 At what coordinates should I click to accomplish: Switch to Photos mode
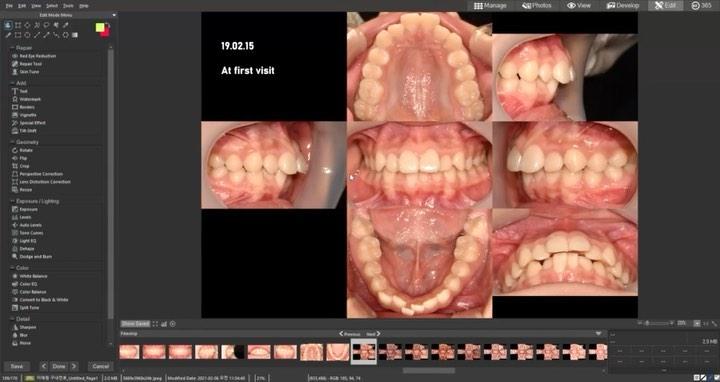(x=536, y=6)
